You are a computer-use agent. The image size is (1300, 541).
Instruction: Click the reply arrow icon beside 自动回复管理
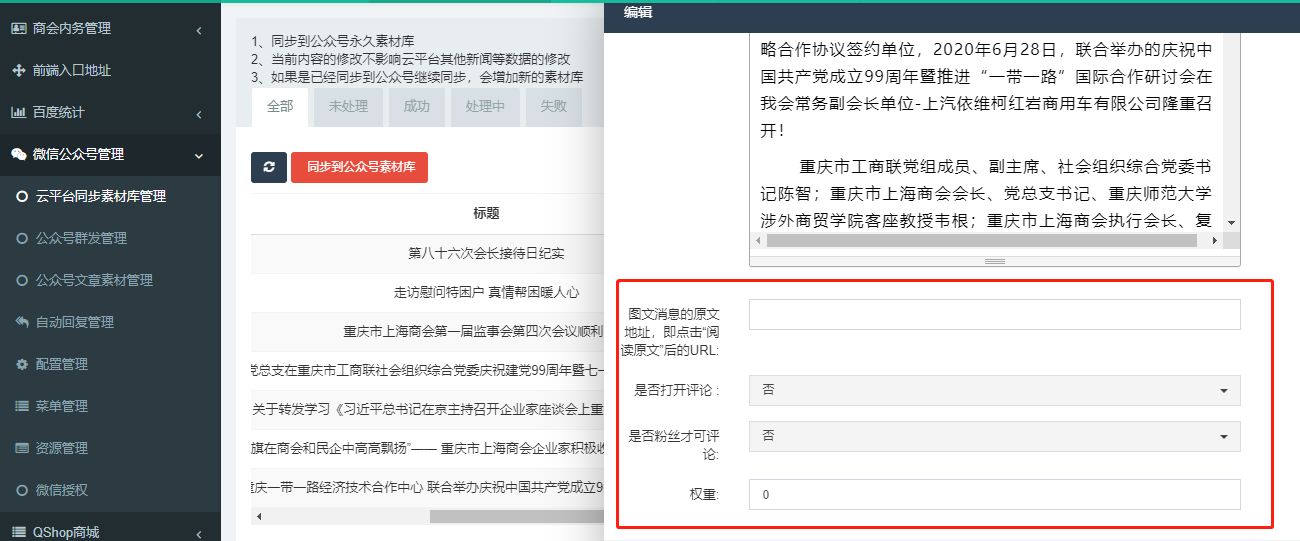[x=22, y=322]
